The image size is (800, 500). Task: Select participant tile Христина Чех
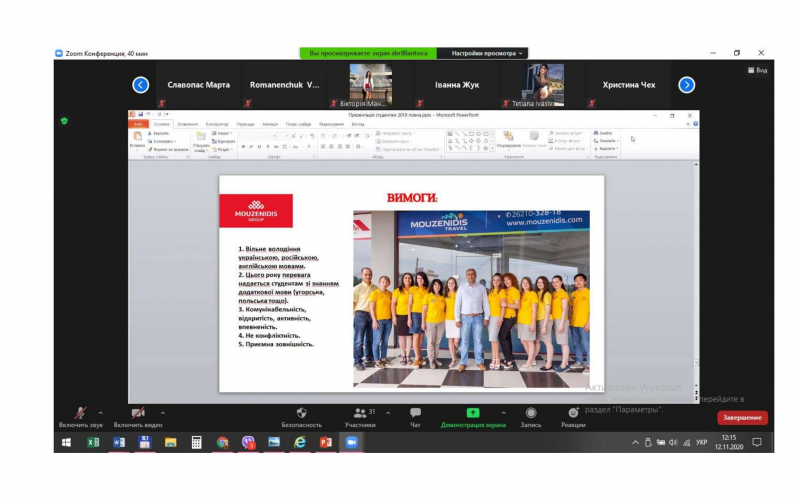(x=629, y=85)
